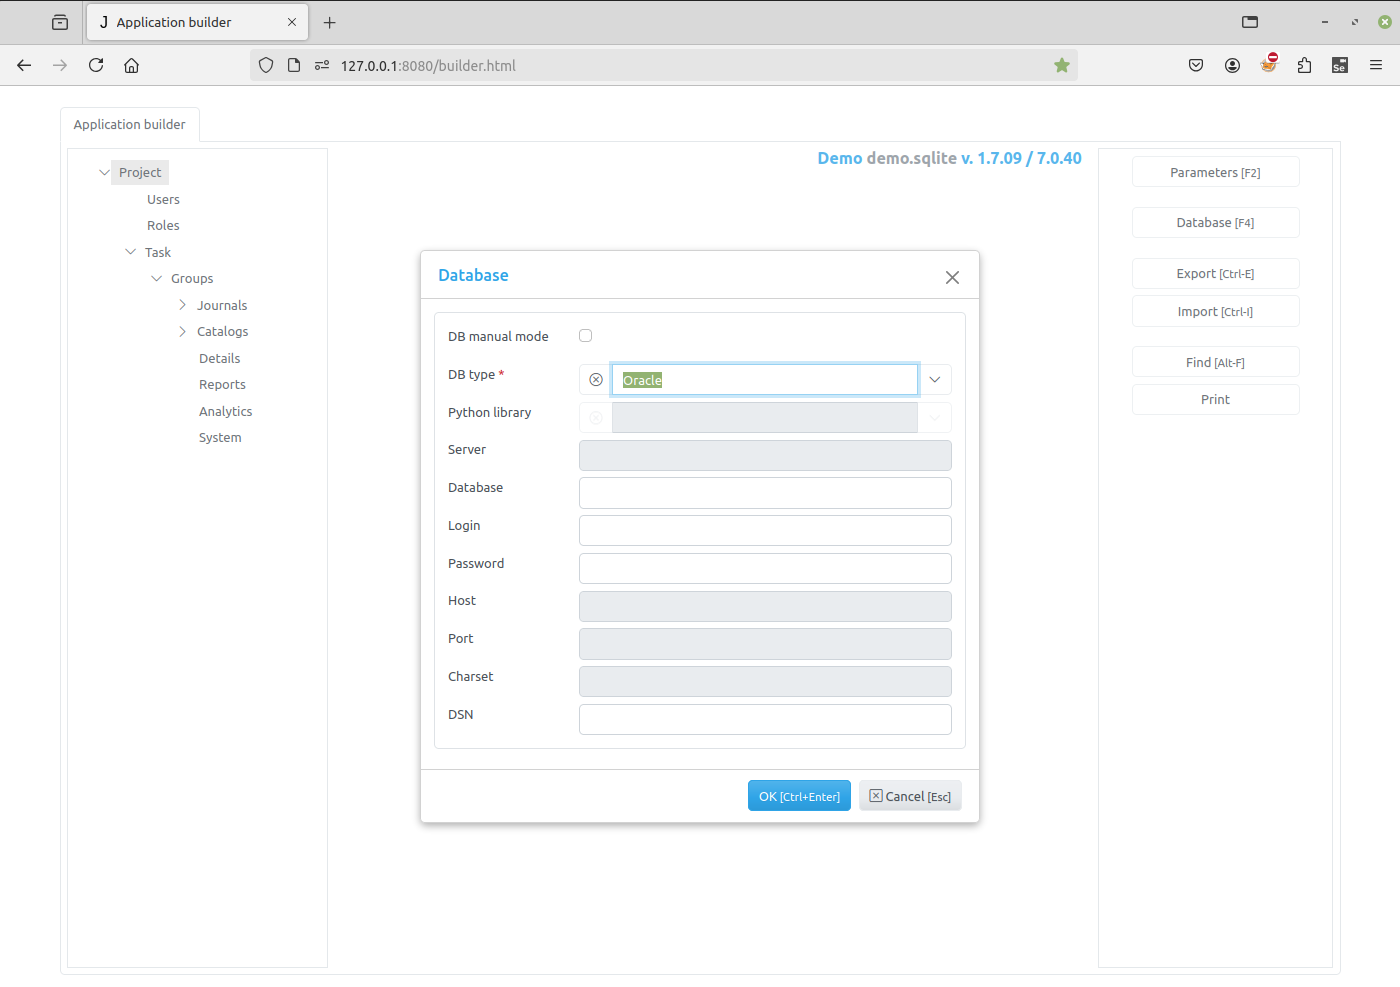Expand the Journals tree node
The image size is (1400, 987).
[x=182, y=305]
